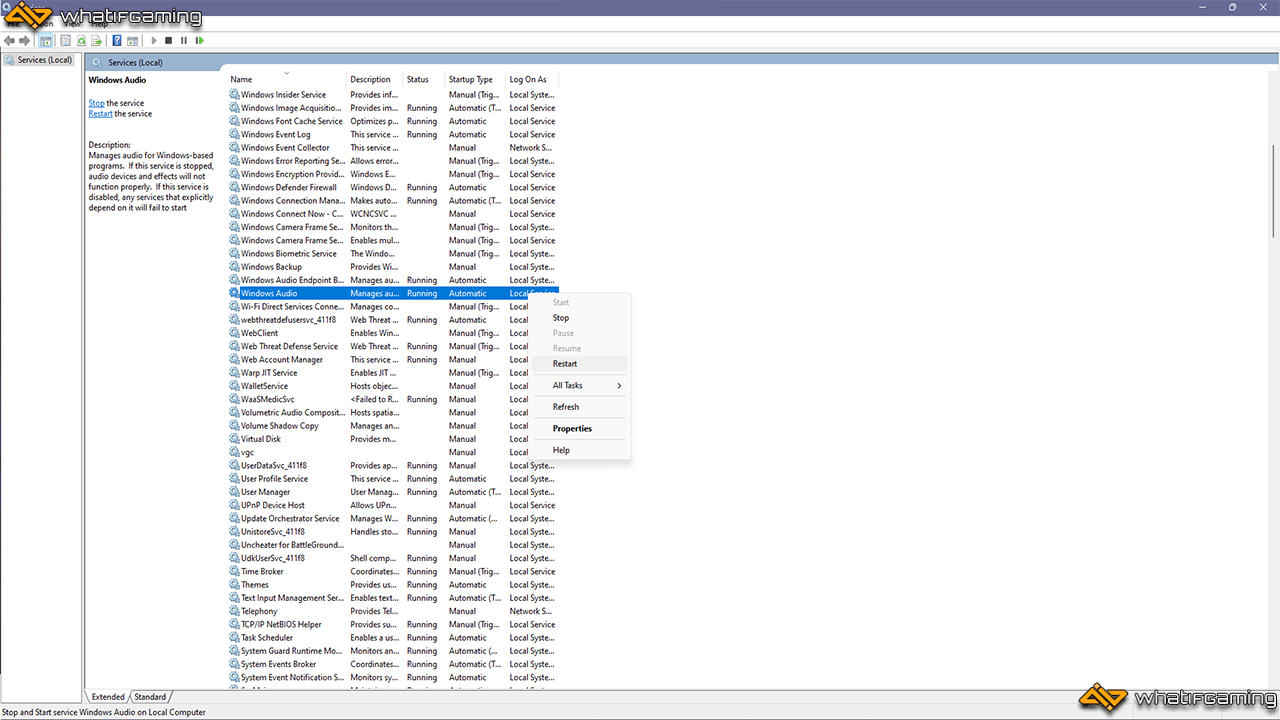
Task: Select the Update Orchestrator Service row
Action: [x=393, y=519]
